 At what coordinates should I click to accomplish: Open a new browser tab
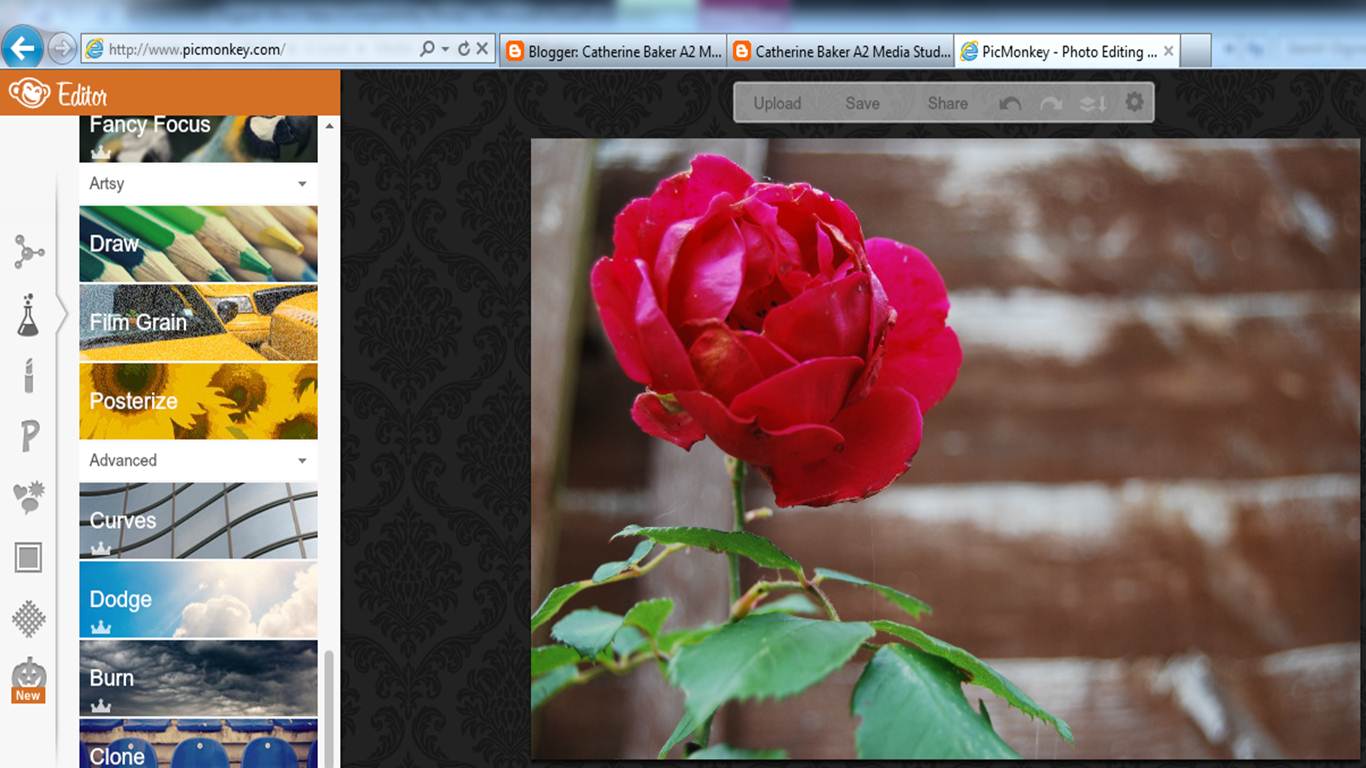(x=1197, y=51)
